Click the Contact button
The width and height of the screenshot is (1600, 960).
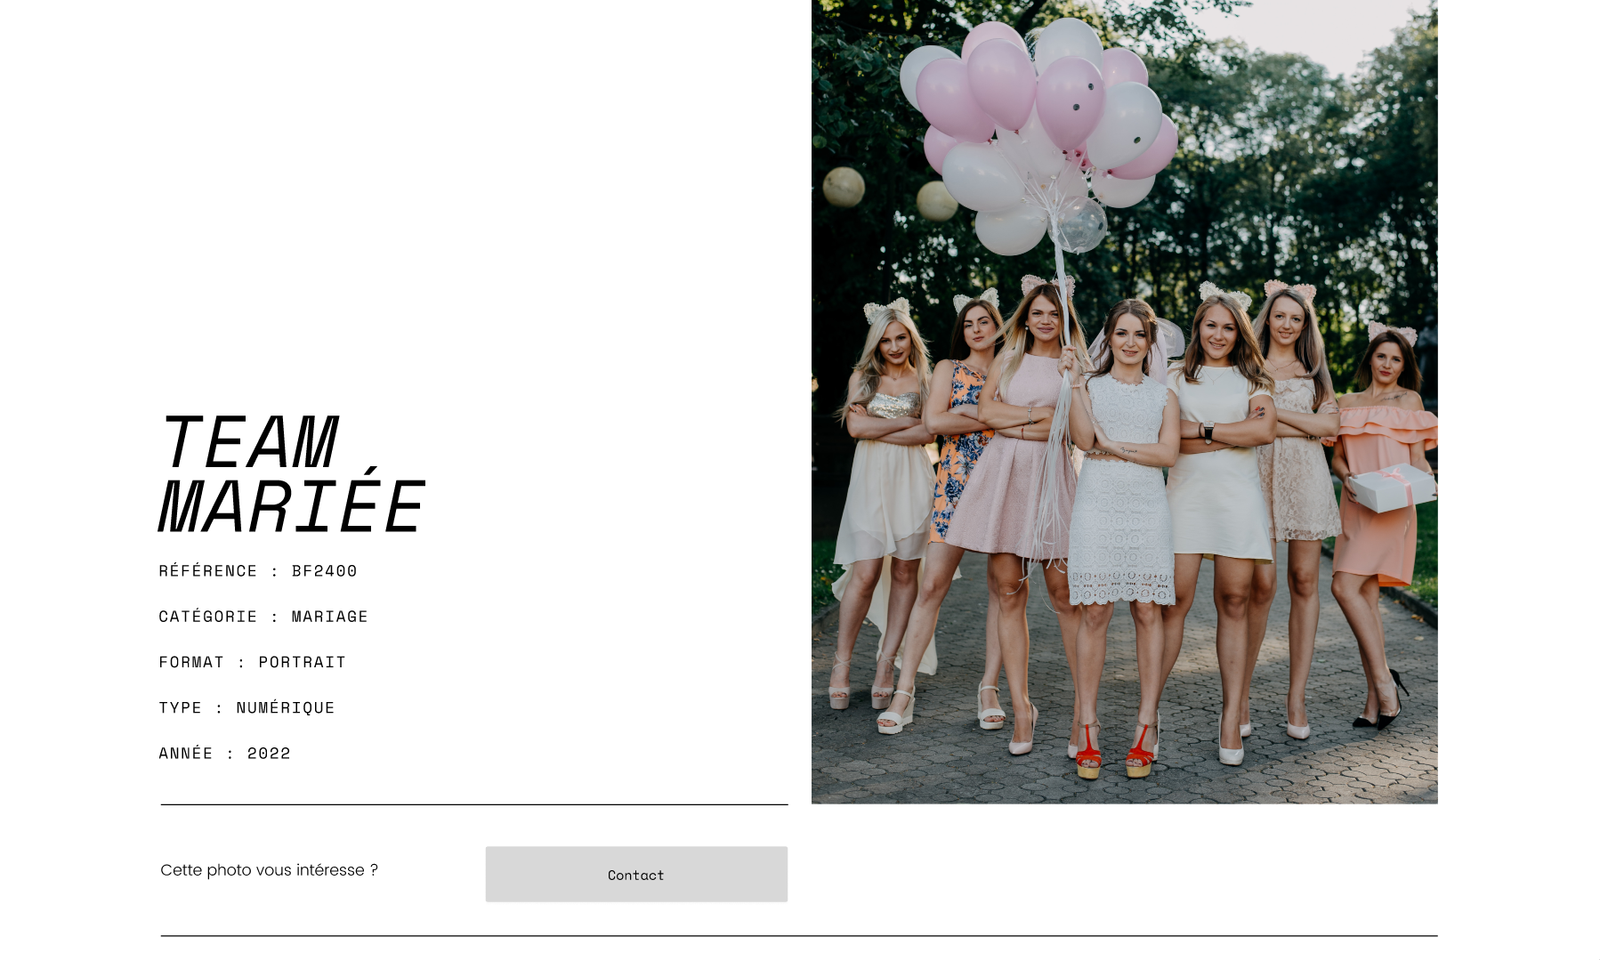coord(636,874)
